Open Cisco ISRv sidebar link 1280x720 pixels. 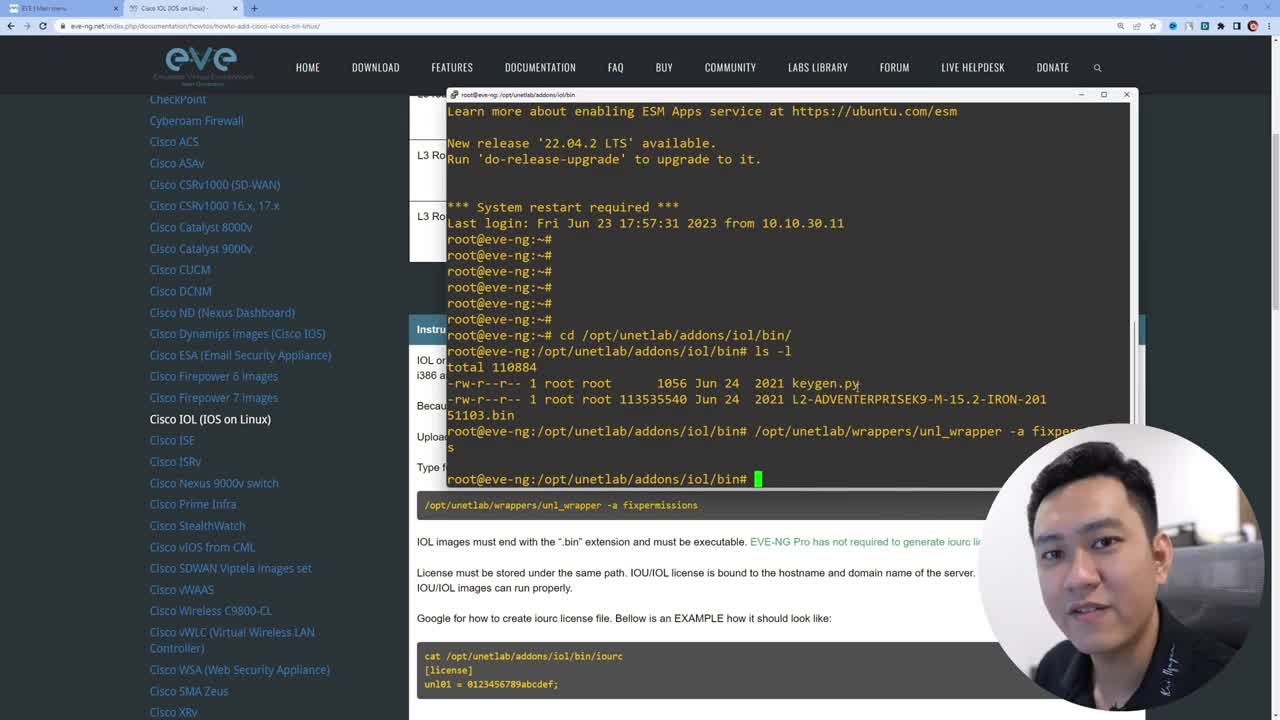click(175, 462)
